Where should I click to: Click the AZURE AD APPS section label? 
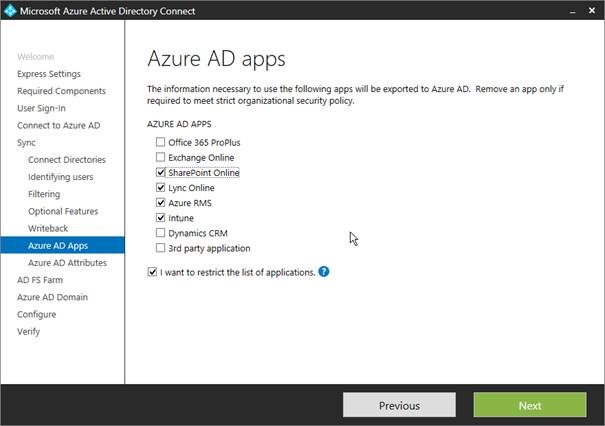coord(179,124)
